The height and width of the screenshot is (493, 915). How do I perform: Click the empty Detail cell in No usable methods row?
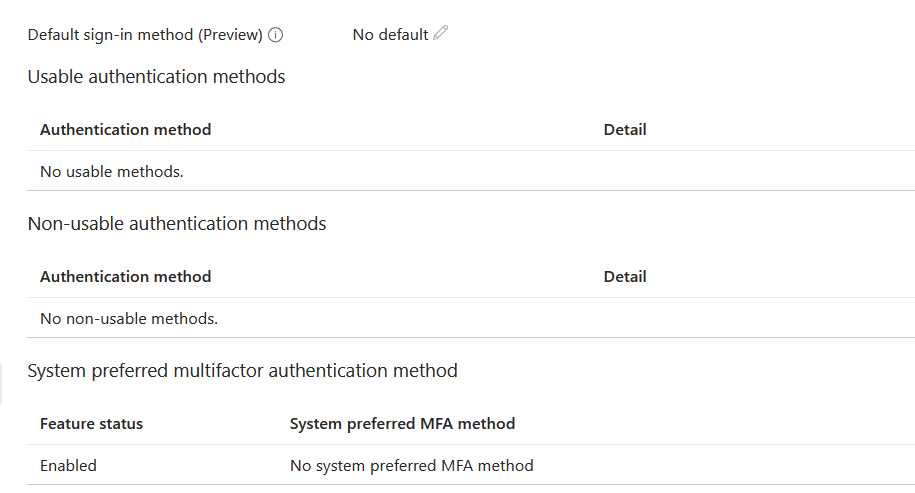click(753, 171)
